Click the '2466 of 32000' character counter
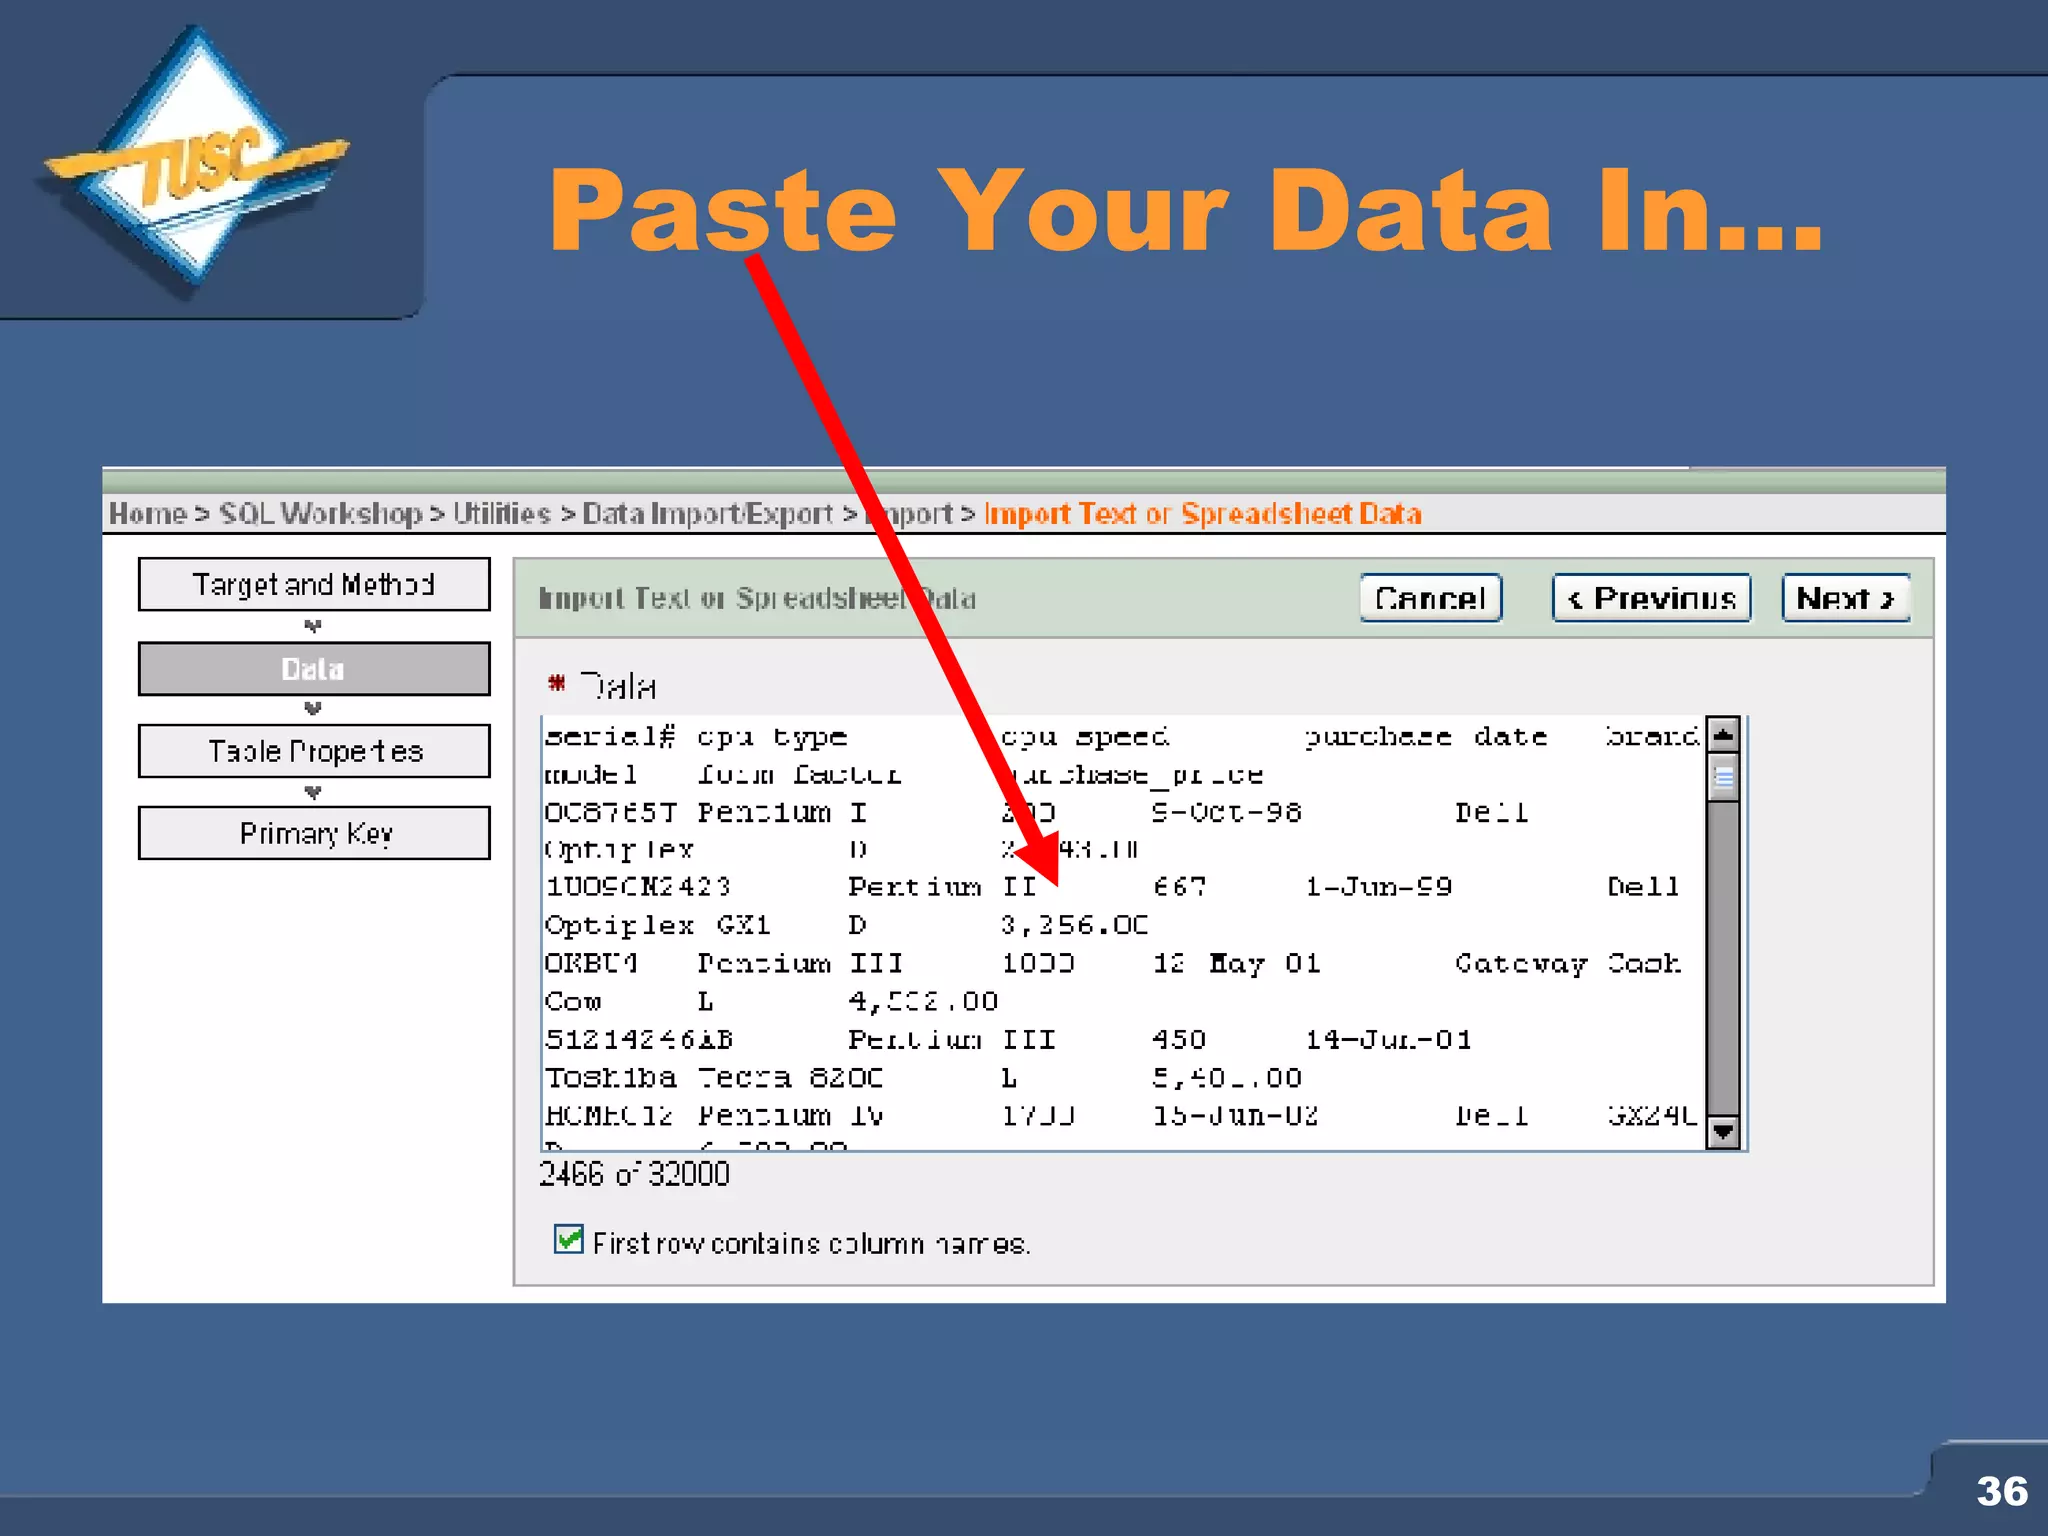Viewport: 2048px width, 1536px height. click(x=634, y=1174)
